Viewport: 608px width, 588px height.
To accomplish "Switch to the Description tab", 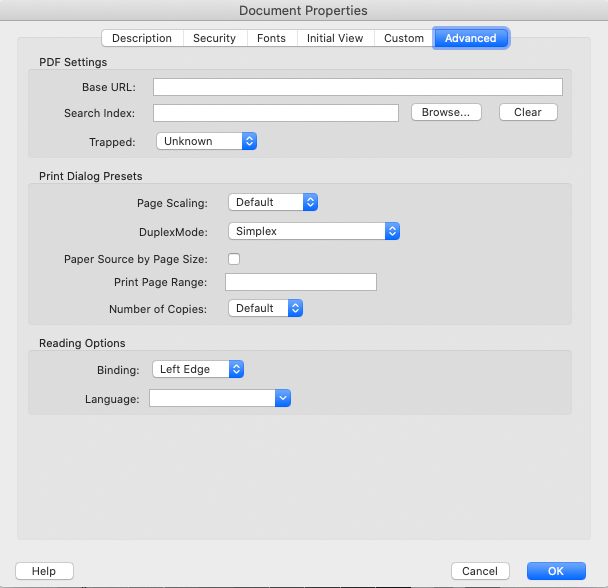I will pyautogui.click(x=142, y=38).
